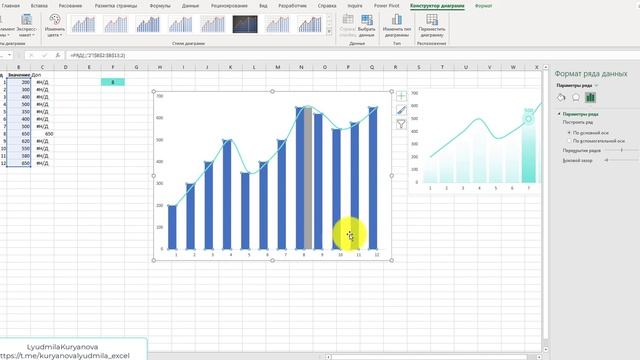
Task: Open the Конструктор диаграмм tab
Action: [437, 6]
